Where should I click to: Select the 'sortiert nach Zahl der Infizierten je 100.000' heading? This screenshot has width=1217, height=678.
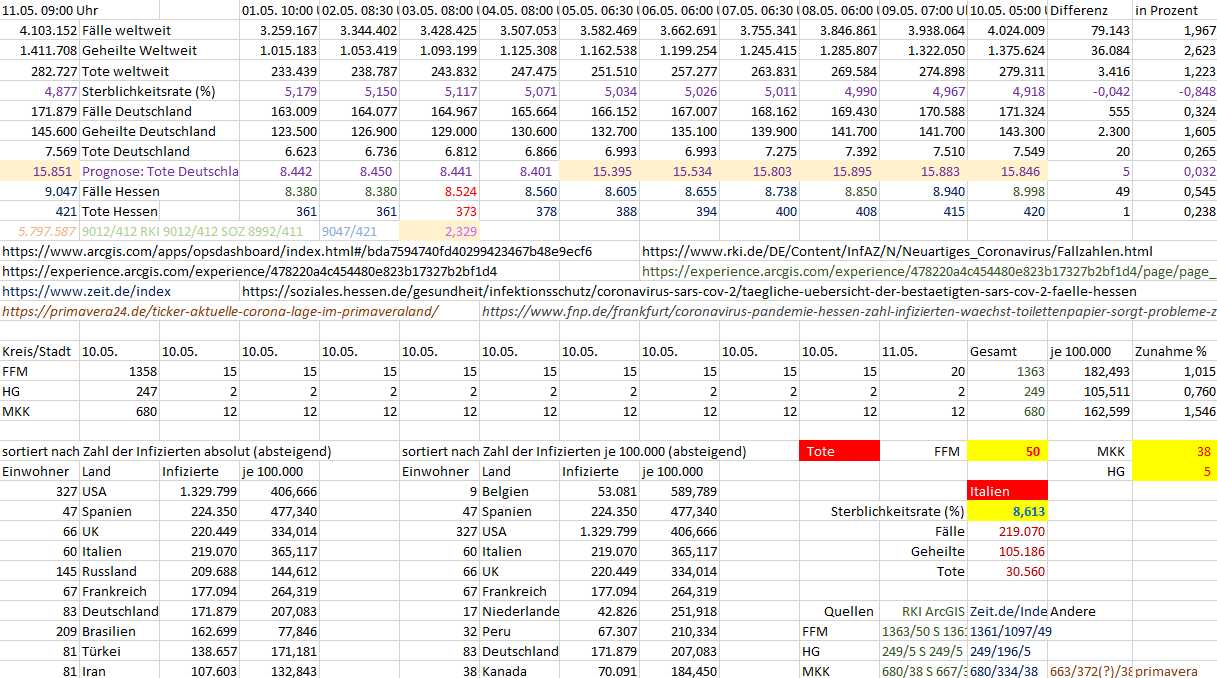[x=574, y=451]
